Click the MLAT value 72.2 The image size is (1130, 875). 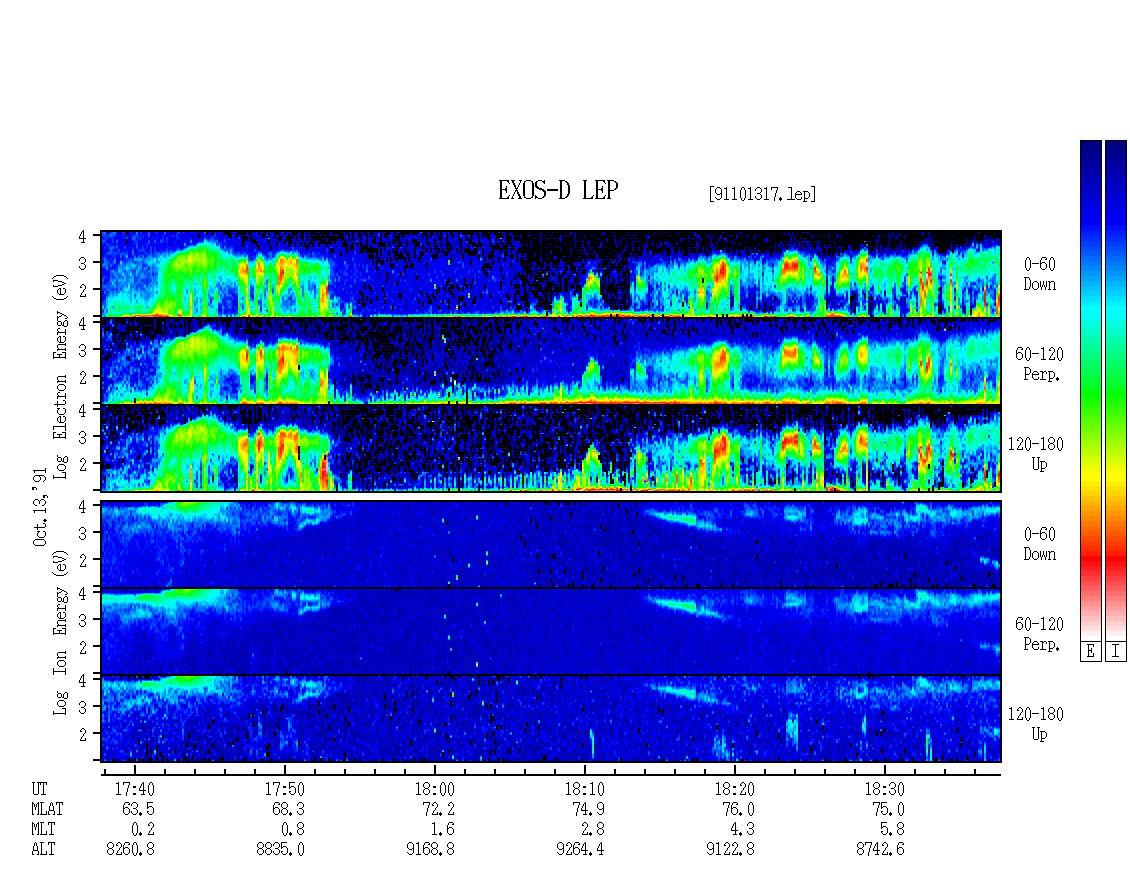(438, 809)
